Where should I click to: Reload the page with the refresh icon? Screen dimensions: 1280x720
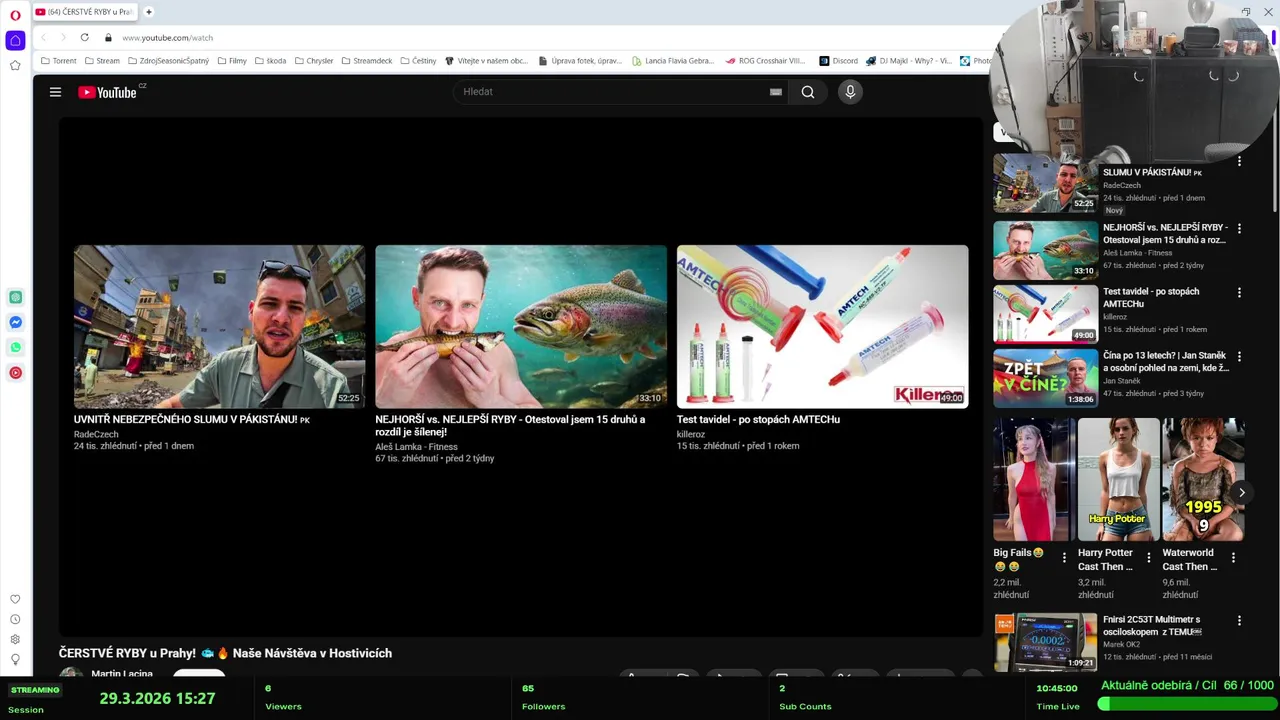point(84,37)
